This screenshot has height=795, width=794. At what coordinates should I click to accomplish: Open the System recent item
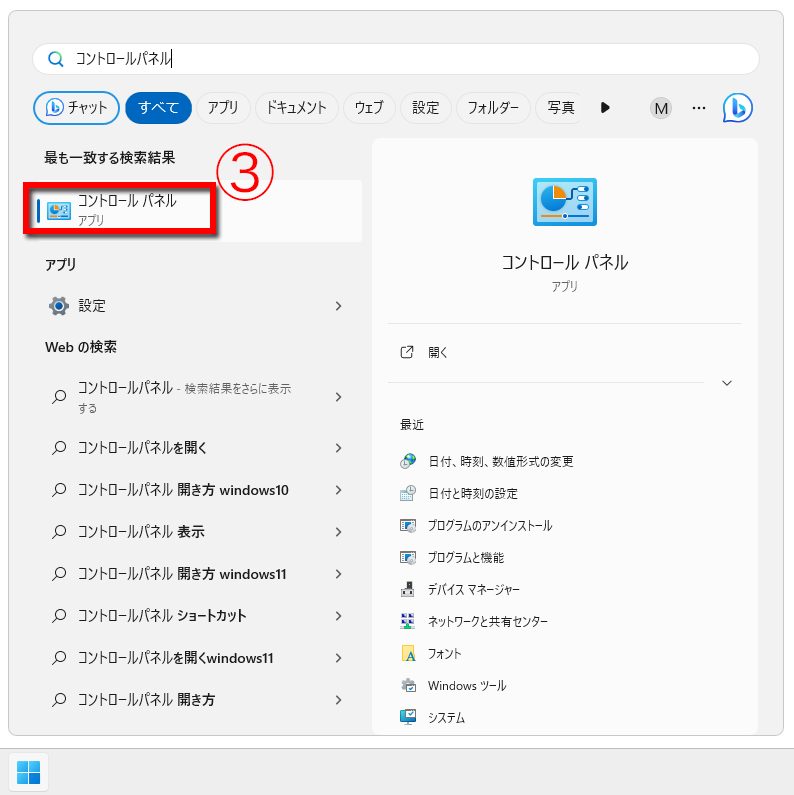[446, 718]
